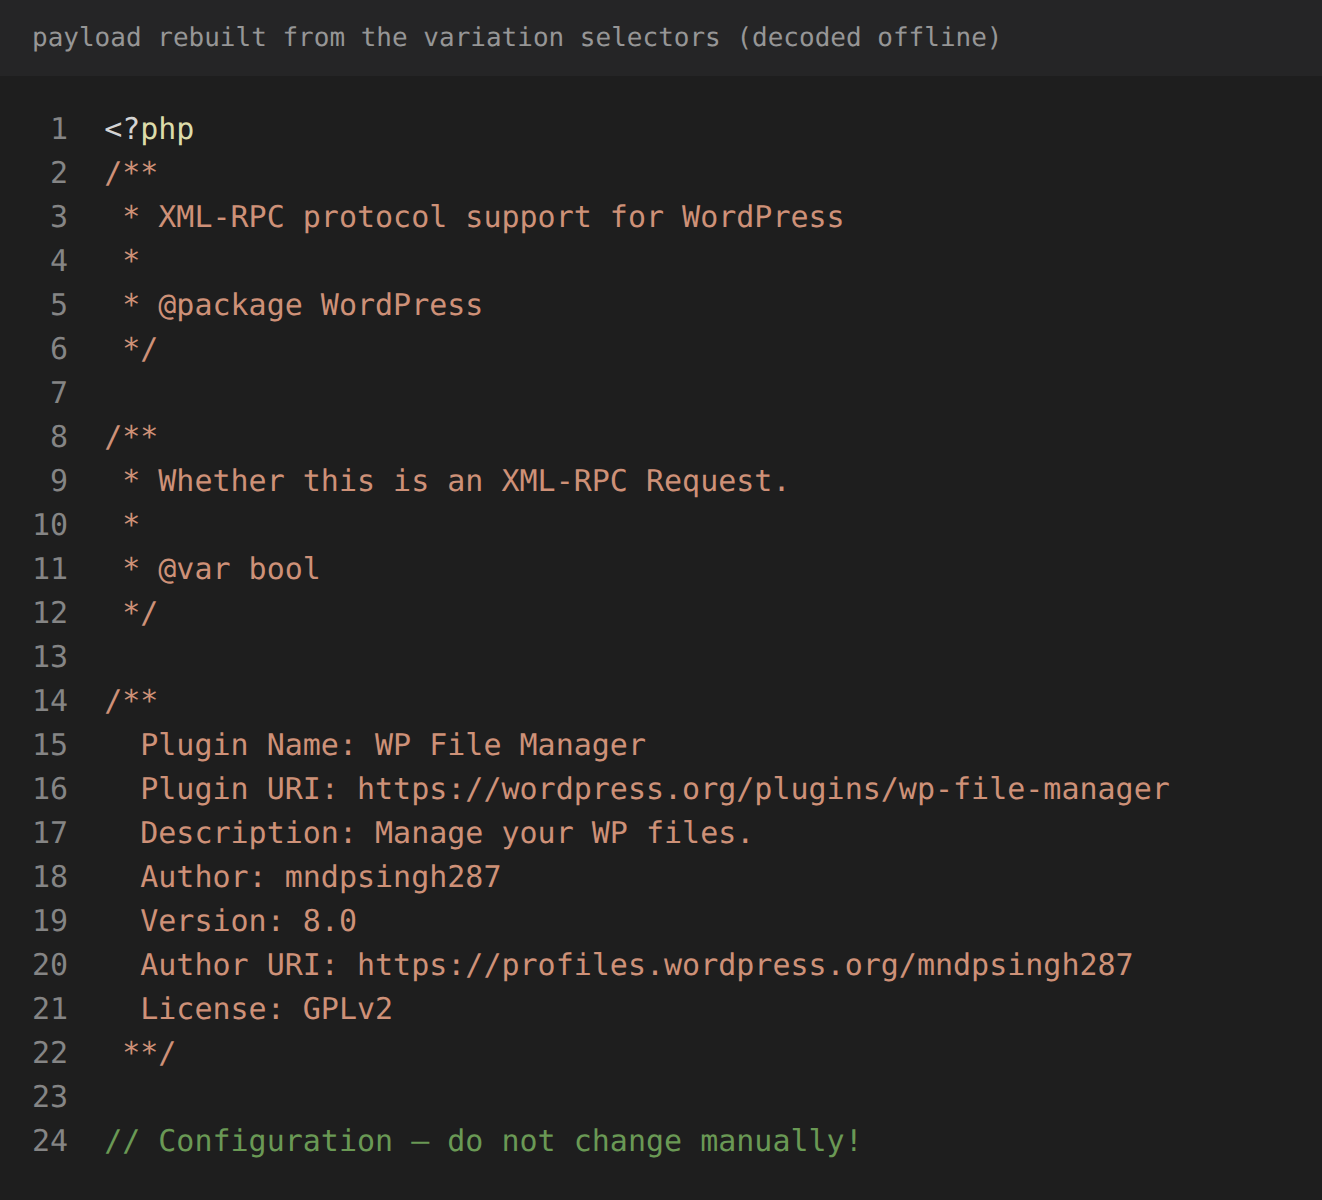Viewport: 1322px width, 1200px height.
Task: Click the "/**" comment opener on line 14
Action: tap(131, 701)
